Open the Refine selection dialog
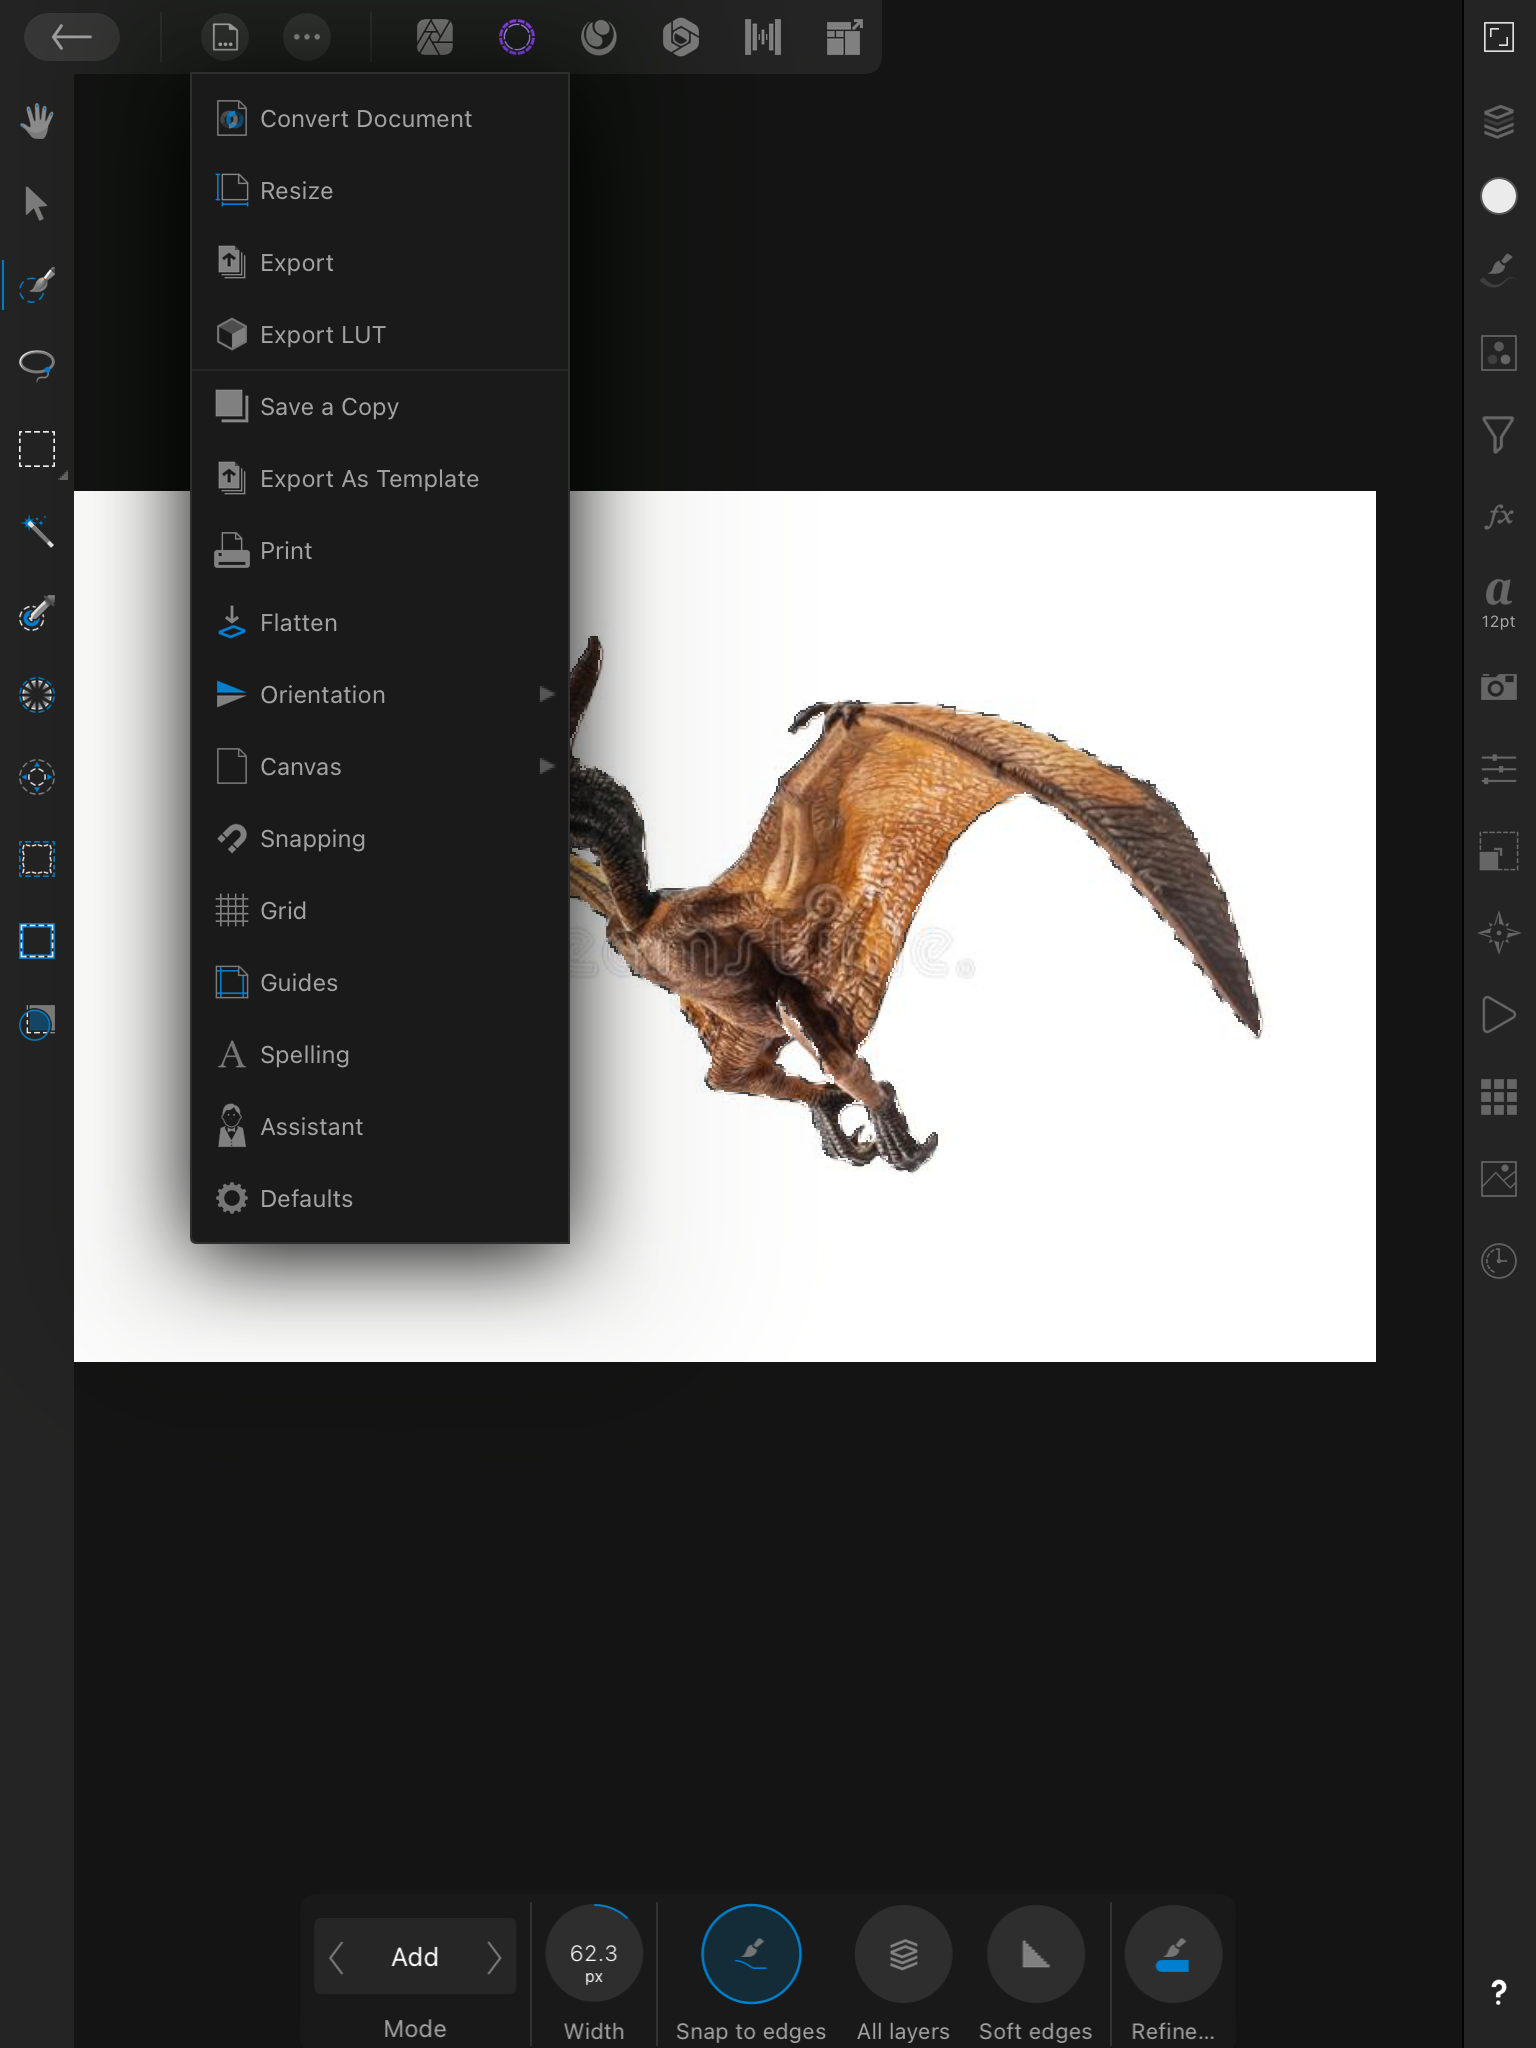The height and width of the screenshot is (2048, 1536). tap(1173, 1954)
